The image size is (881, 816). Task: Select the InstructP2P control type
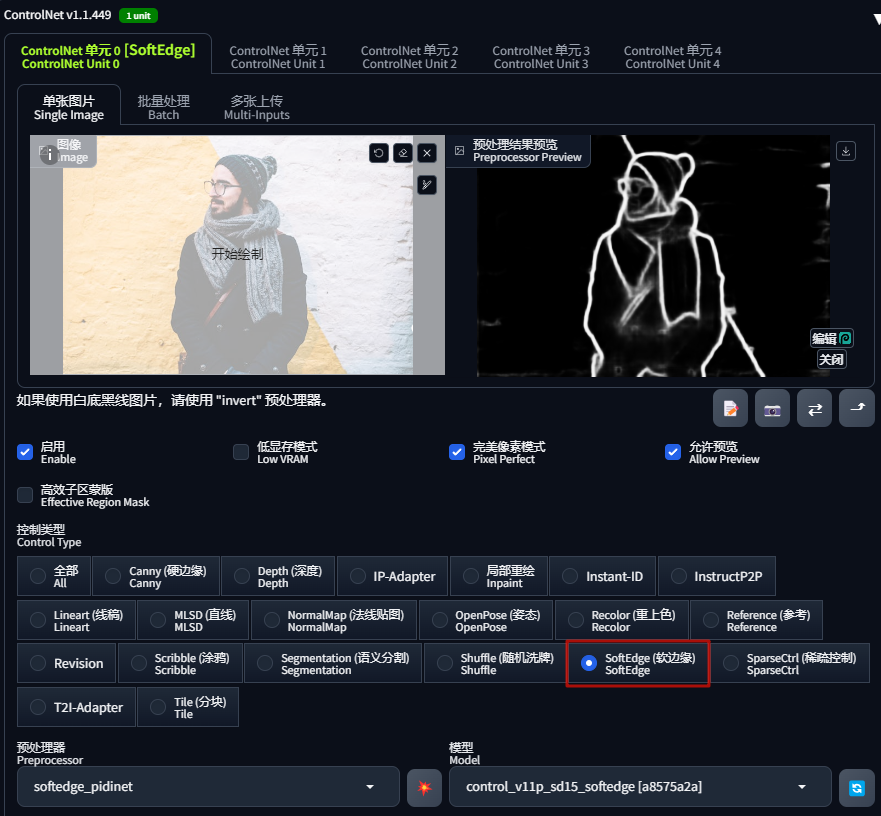click(716, 576)
